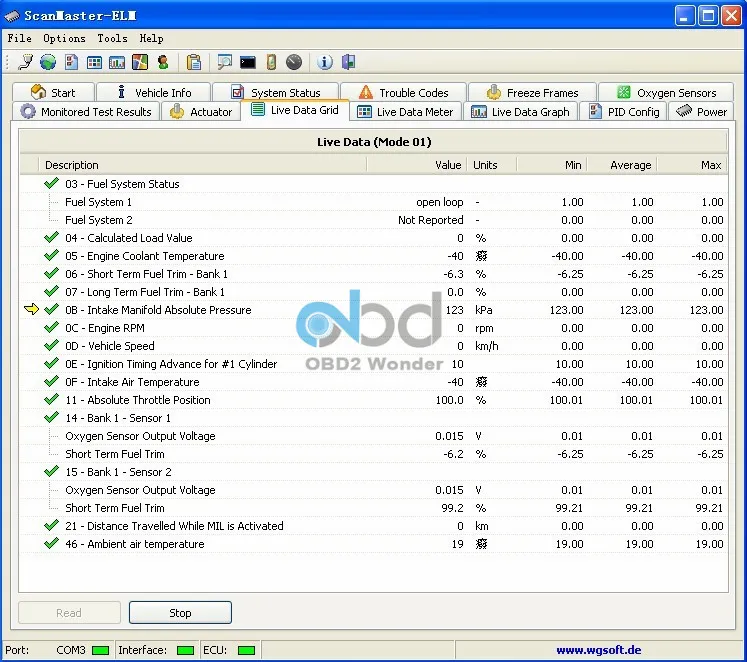This screenshot has width=747, height=662.
Task: Select the 06 Short Term Fuel Trim Bank 1 row
Action: coord(374,273)
